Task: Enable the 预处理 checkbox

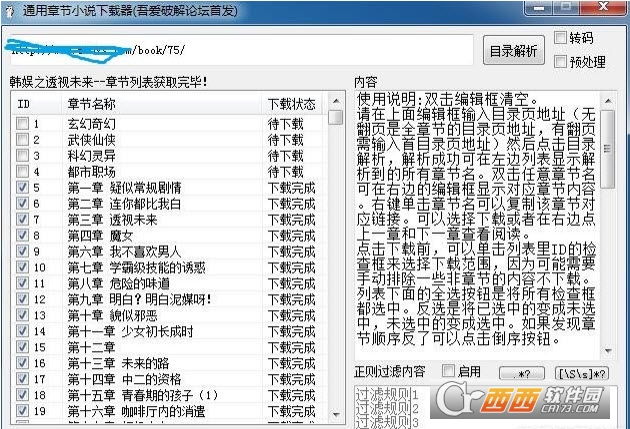Action: [x=560, y=61]
